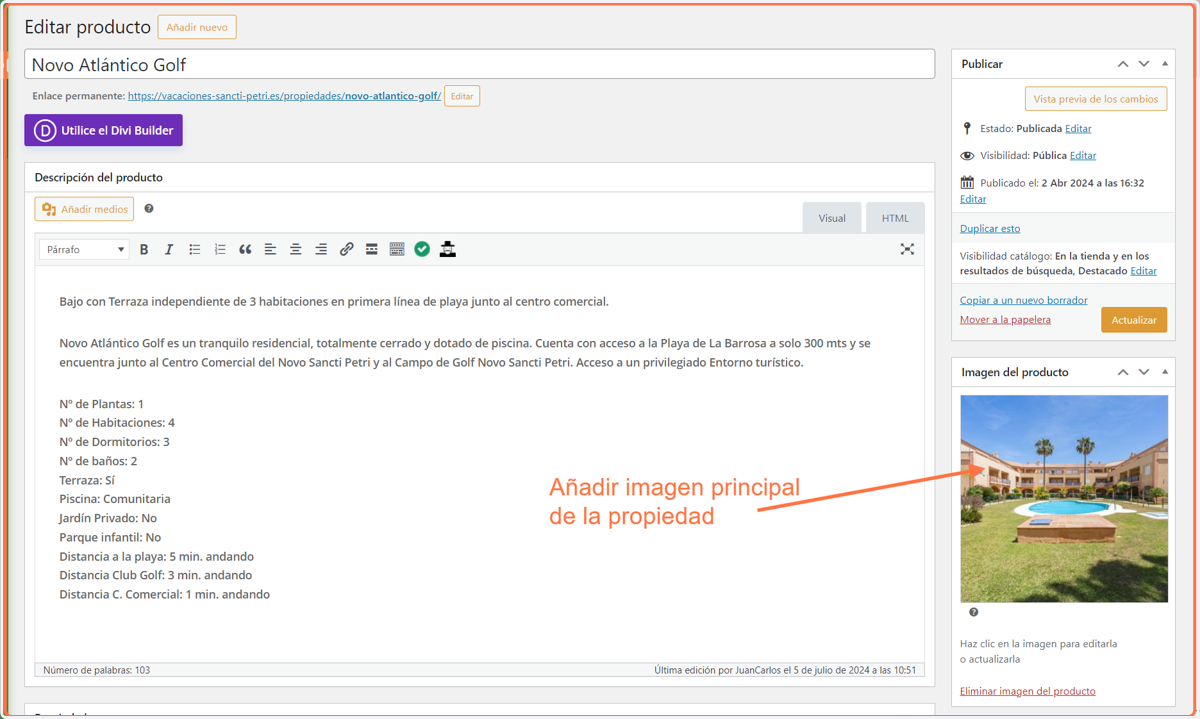Click the eye icon beside Visibilidad
This screenshot has width=1200, height=719.
pos(967,156)
